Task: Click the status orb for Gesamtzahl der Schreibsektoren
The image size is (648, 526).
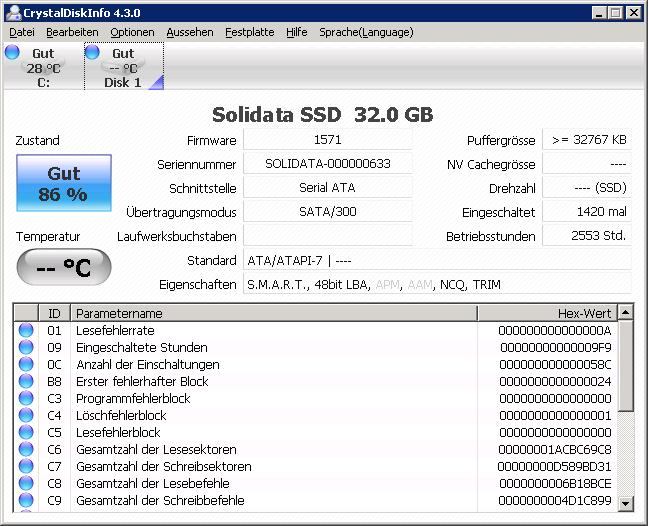Action: [x=26, y=466]
